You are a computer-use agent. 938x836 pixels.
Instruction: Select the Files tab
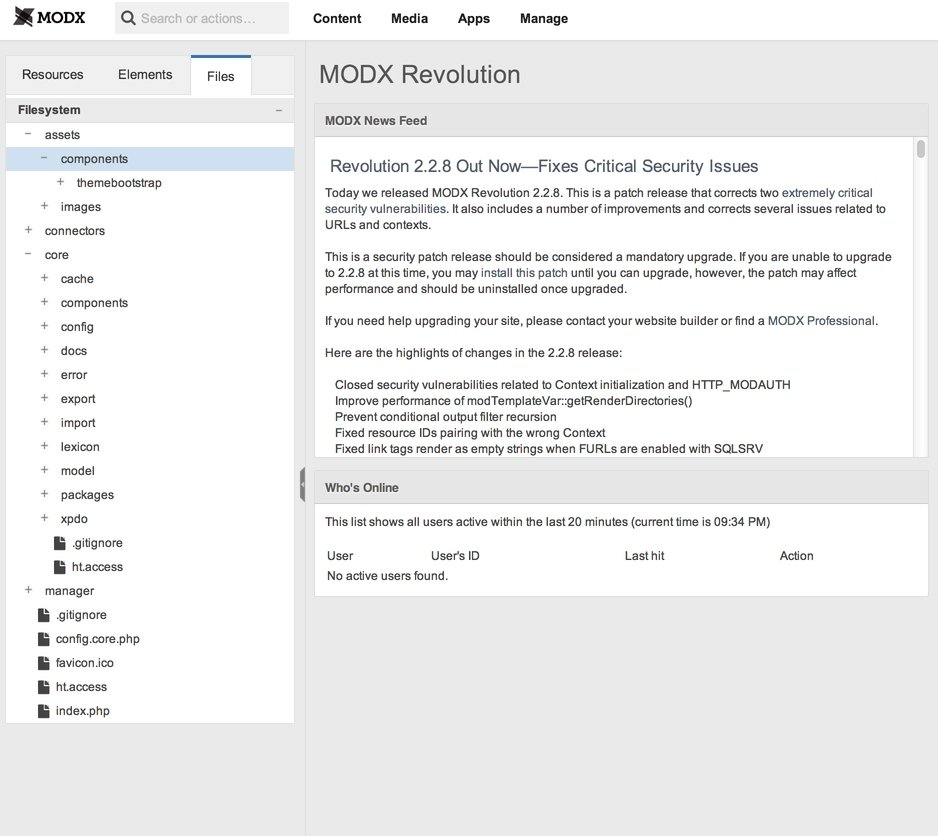221,76
